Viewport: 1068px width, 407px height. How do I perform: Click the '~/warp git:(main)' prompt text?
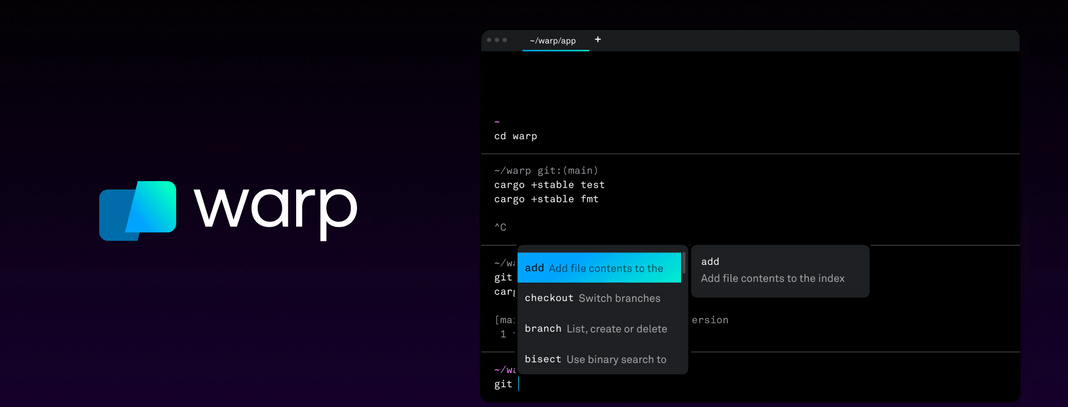pos(546,170)
